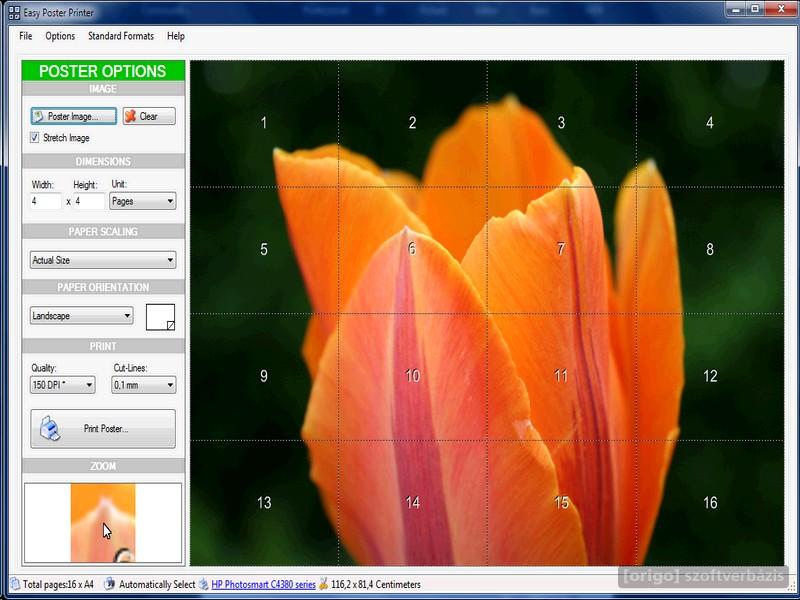Open the File menu

(26, 36)
